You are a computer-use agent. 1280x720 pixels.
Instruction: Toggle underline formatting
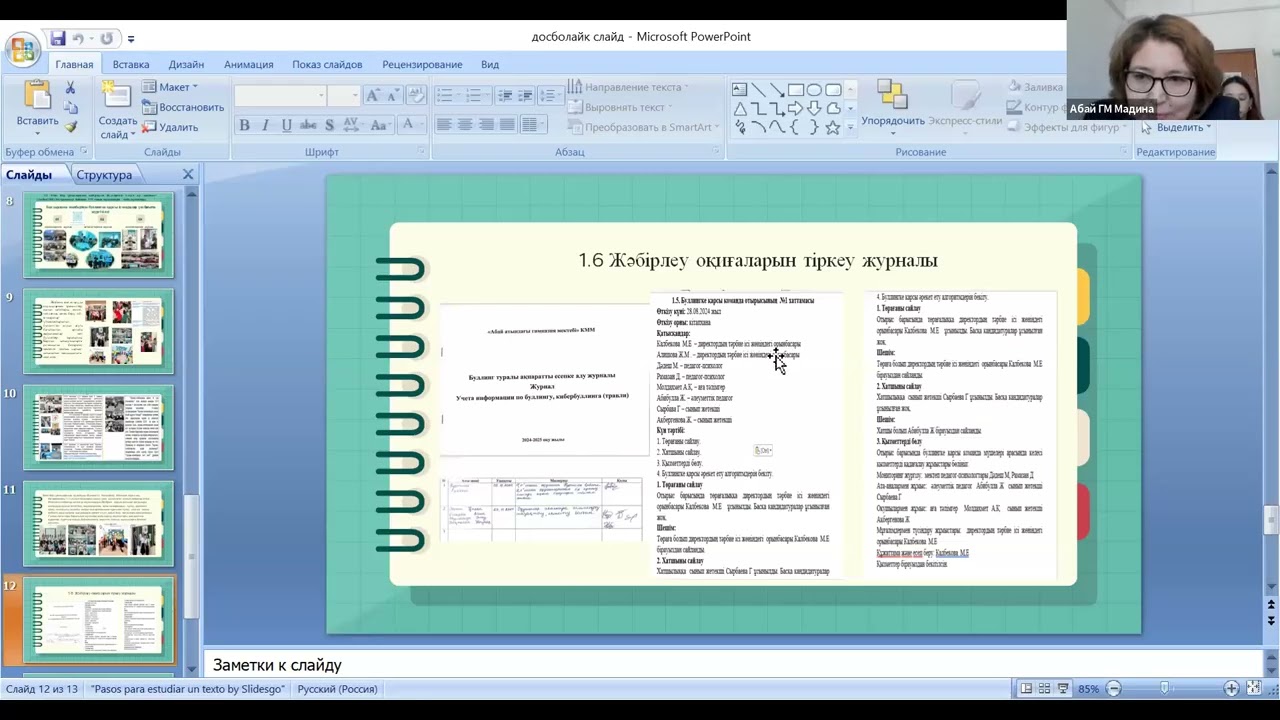click(286, 125)
